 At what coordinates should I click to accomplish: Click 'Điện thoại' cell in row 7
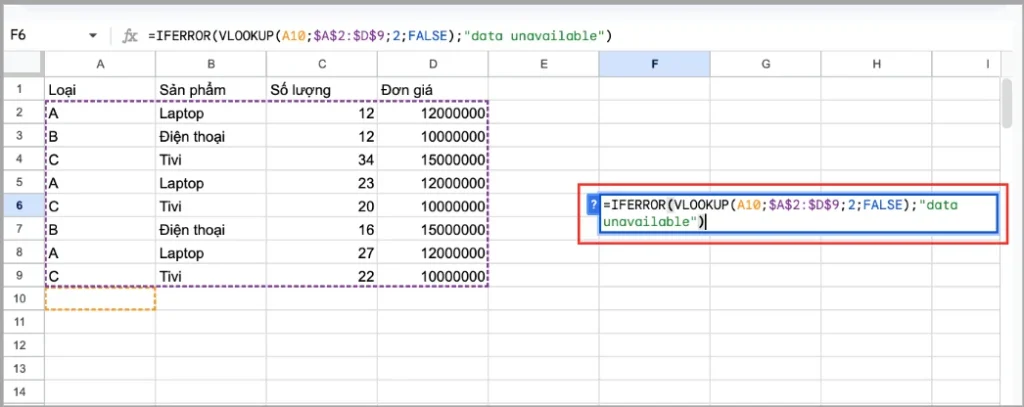[x=211, y=229]
